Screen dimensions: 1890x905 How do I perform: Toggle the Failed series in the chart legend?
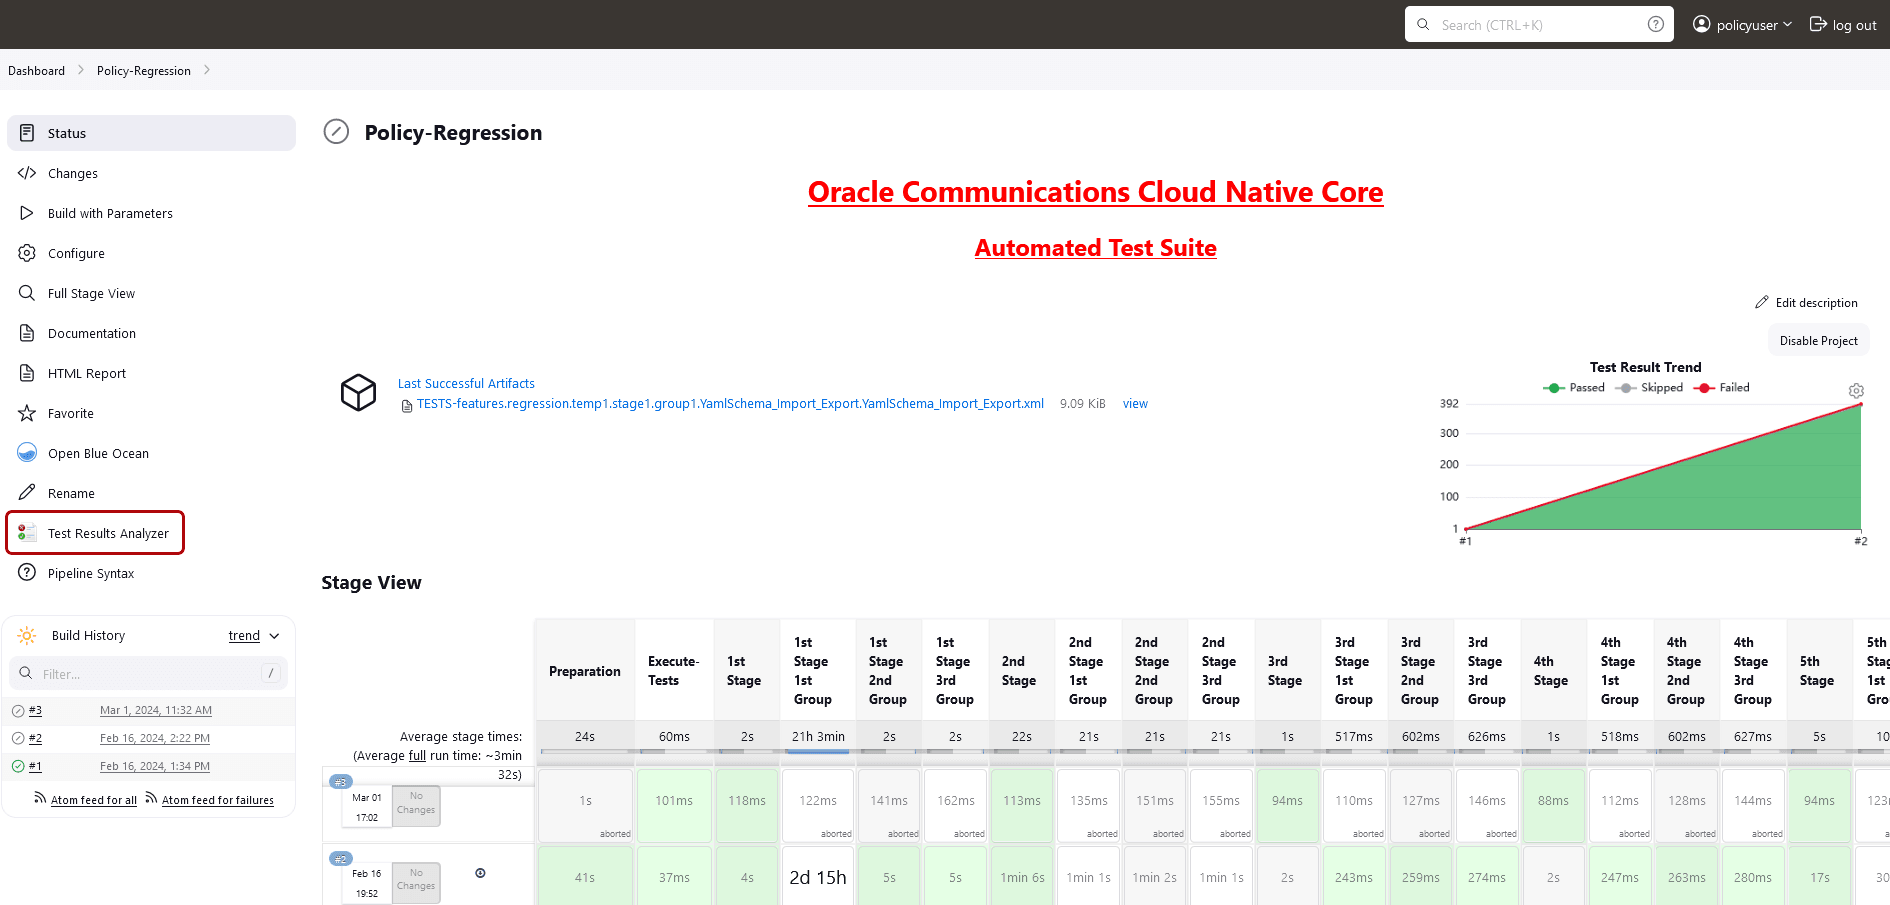coord(1722,388)
